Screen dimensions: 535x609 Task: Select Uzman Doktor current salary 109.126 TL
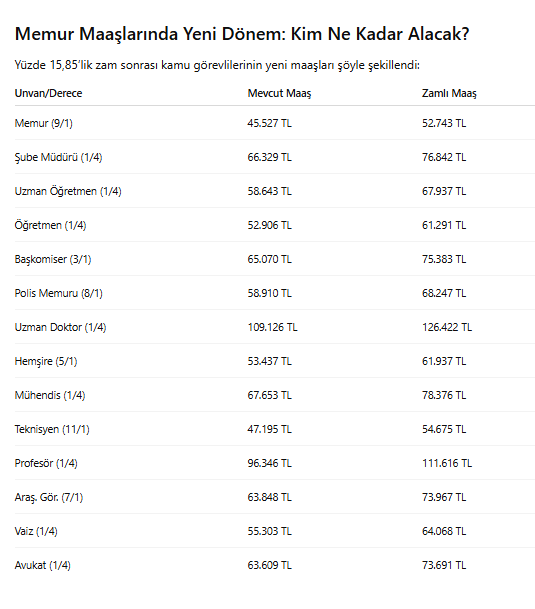click(272, 327)
